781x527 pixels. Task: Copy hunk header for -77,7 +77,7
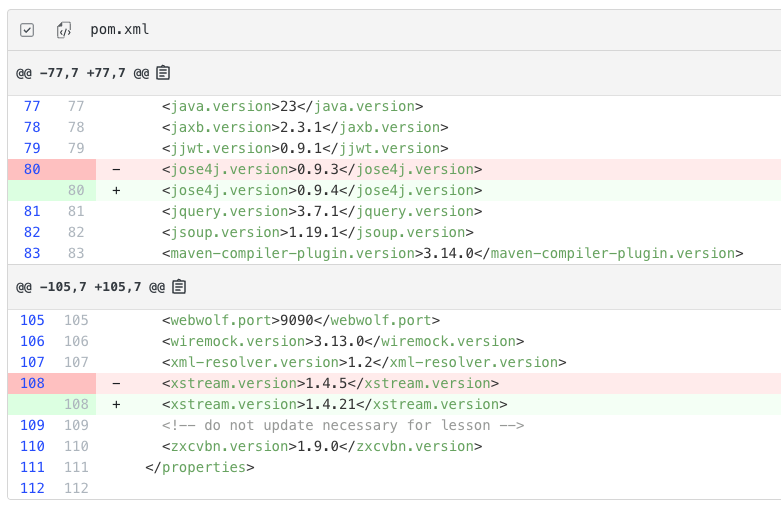(x=163, y=73)
